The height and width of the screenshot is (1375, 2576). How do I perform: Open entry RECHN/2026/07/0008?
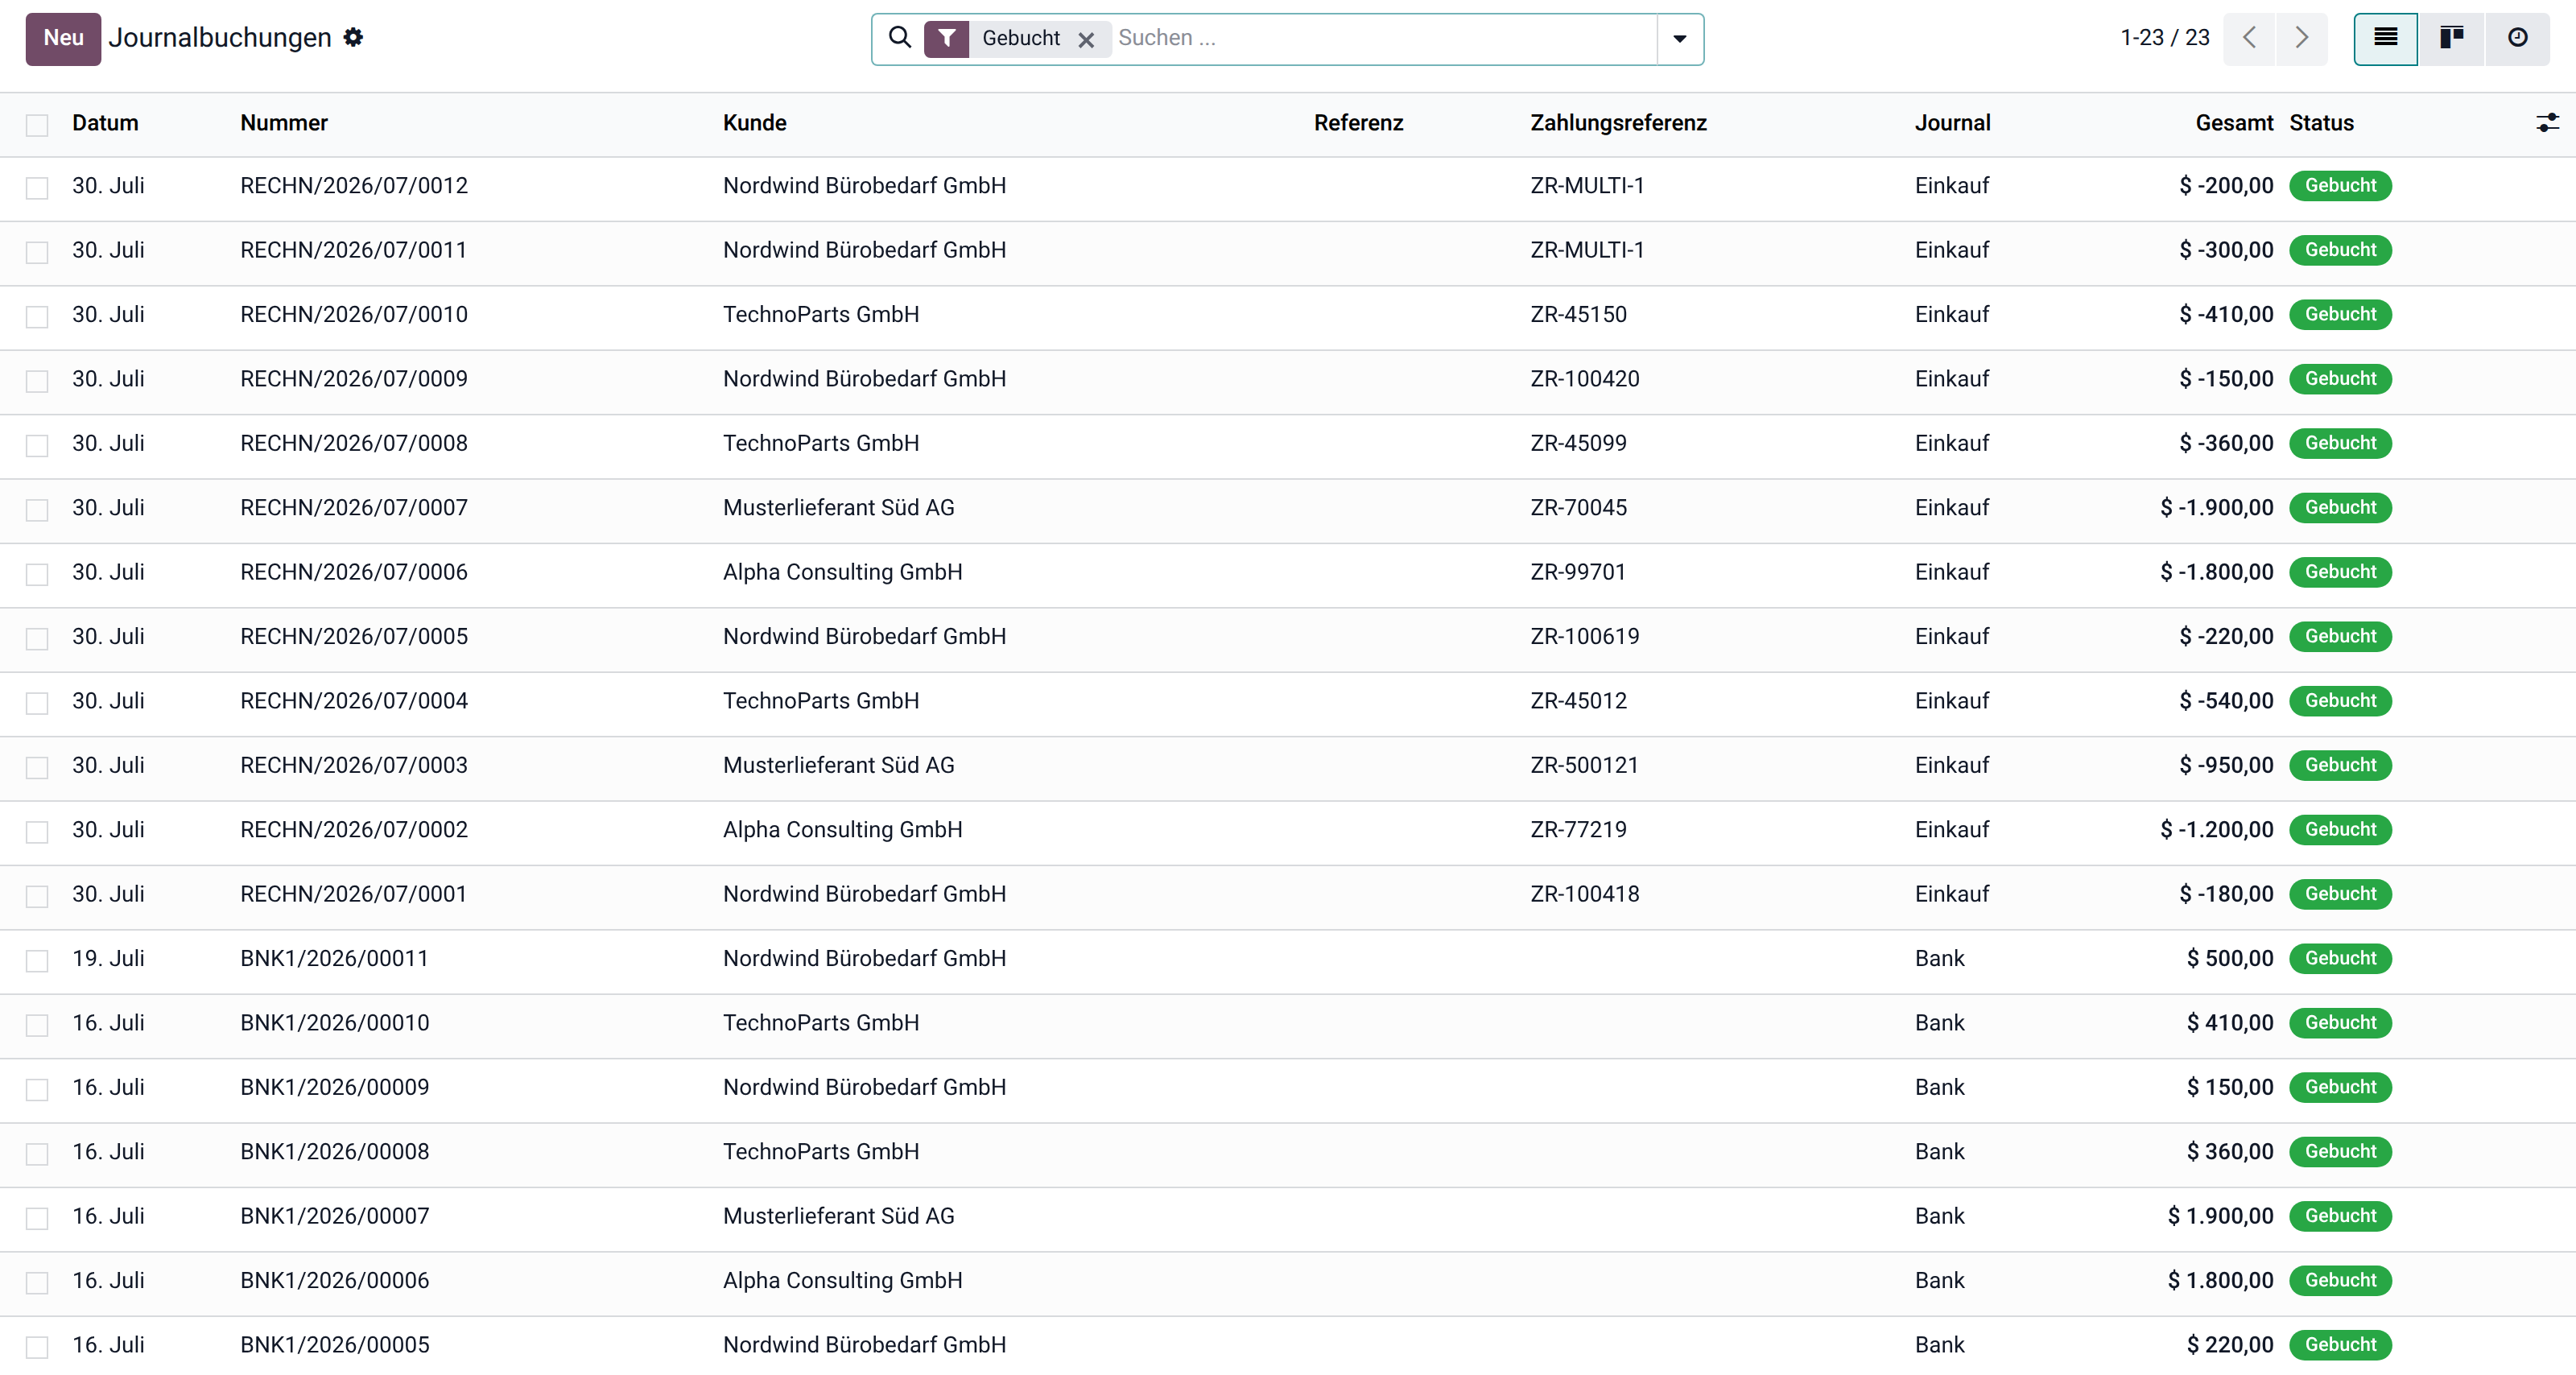(x=354, y=443)
